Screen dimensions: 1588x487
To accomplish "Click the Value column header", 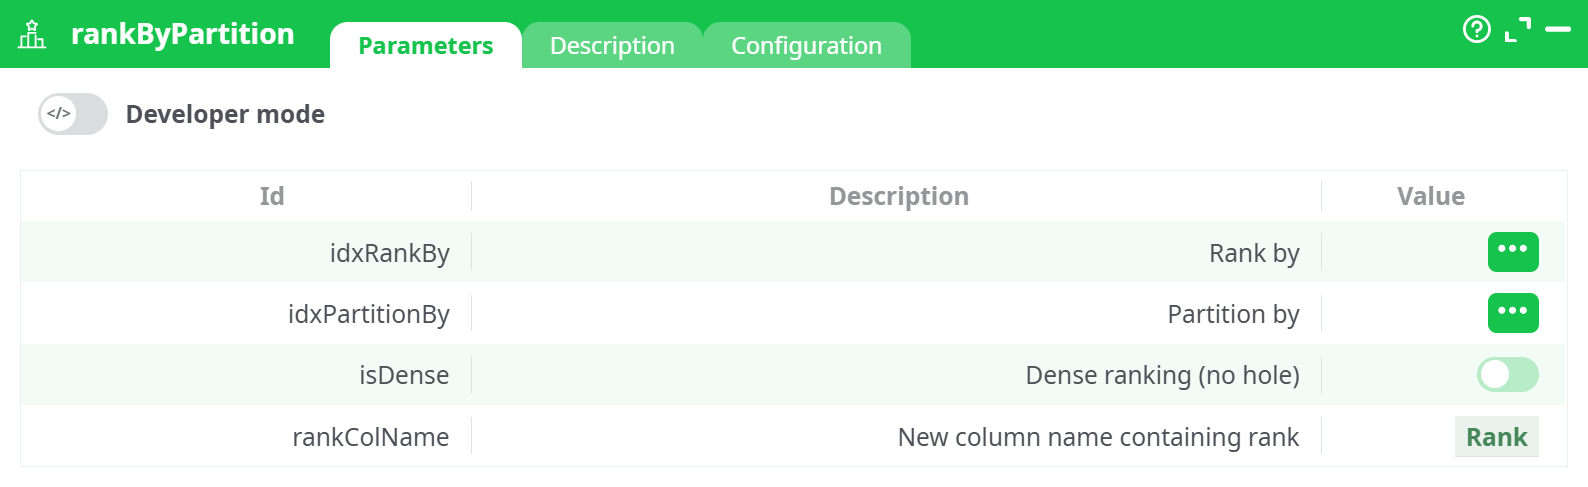I will [x=1430, y=196].
